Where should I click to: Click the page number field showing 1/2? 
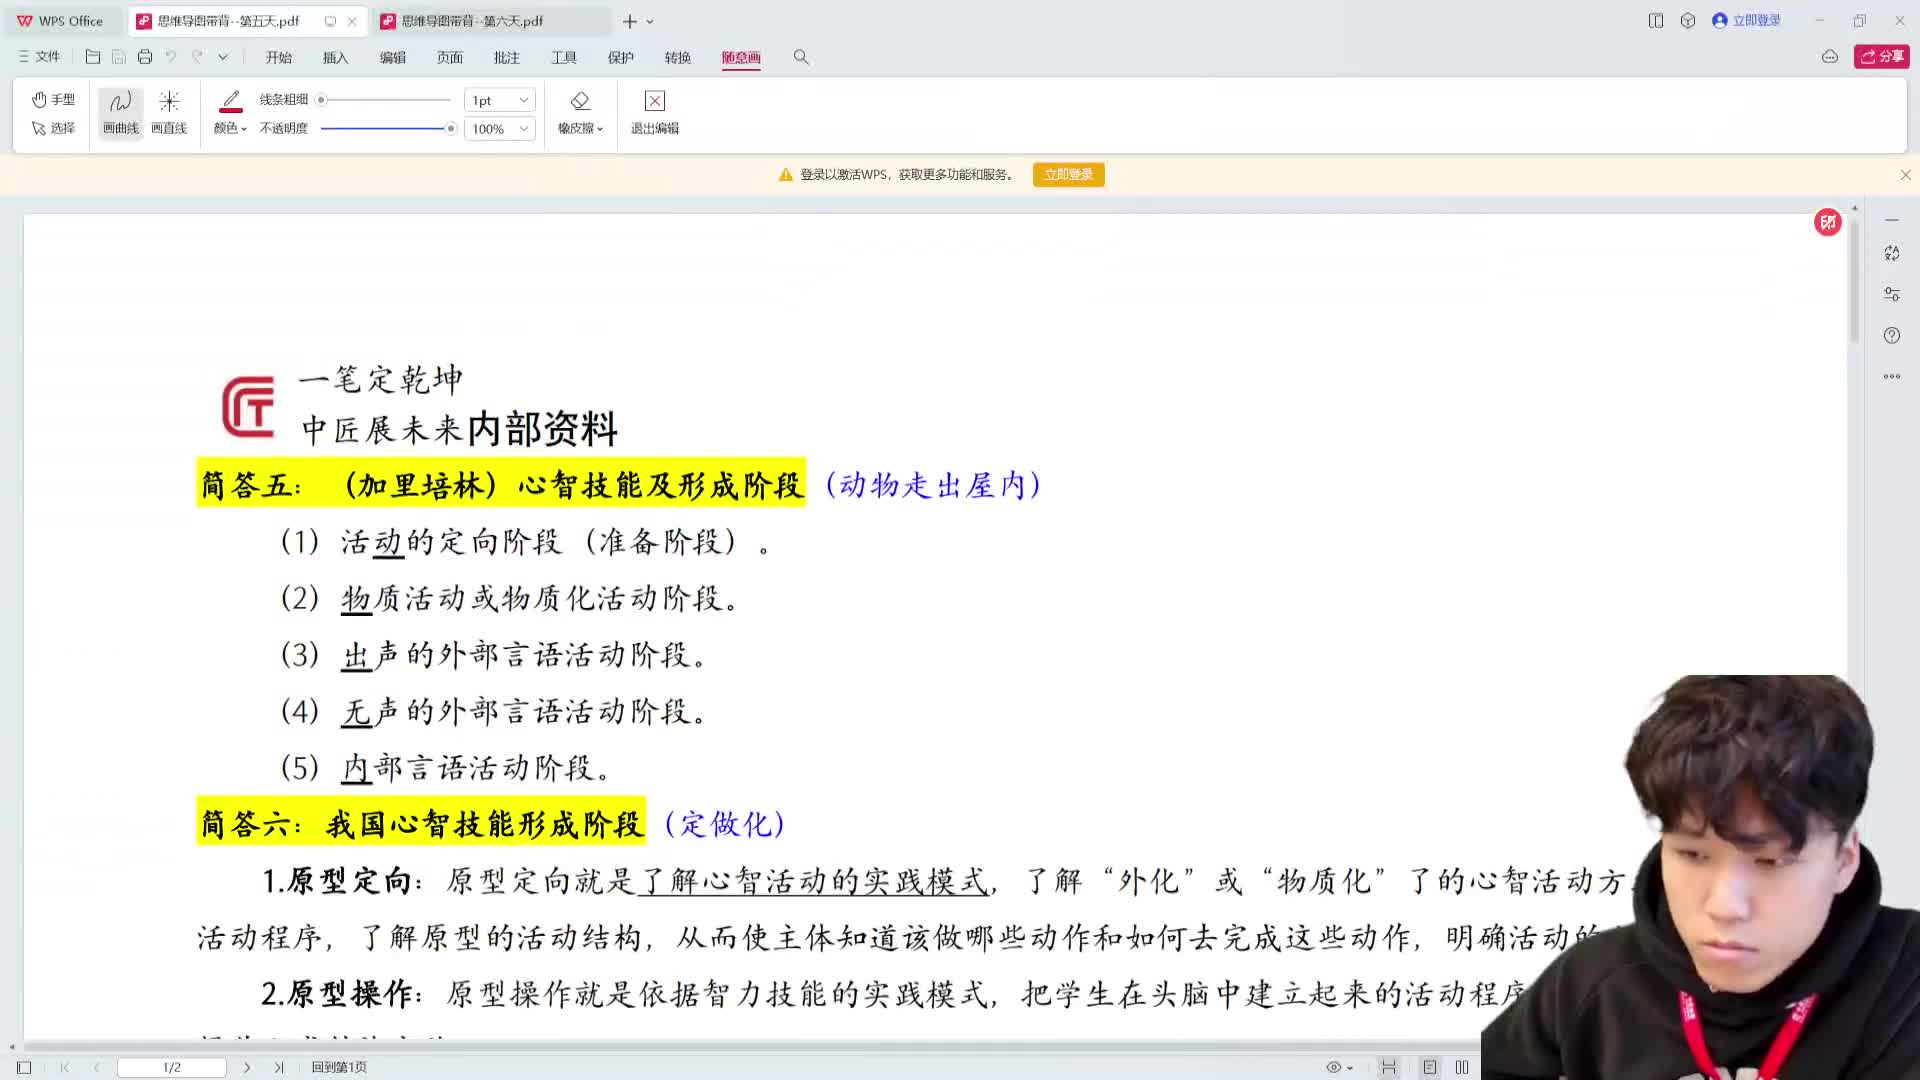171,1067
